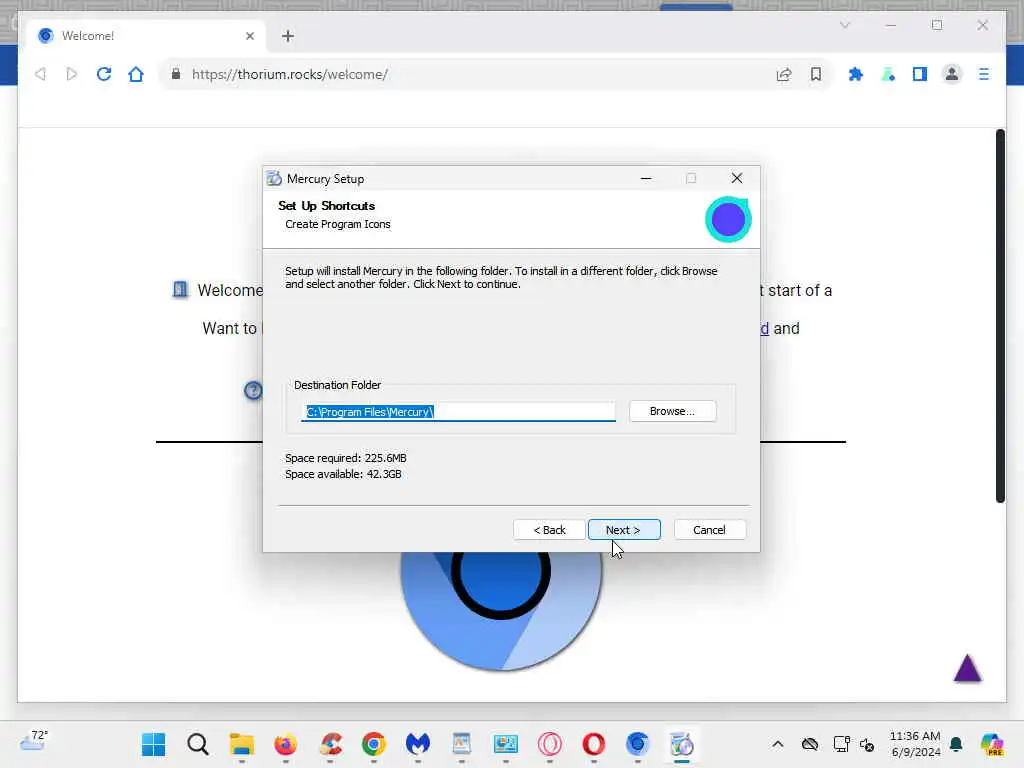
Task: Open the browser main menu icon
Action: tap(984, 74)
